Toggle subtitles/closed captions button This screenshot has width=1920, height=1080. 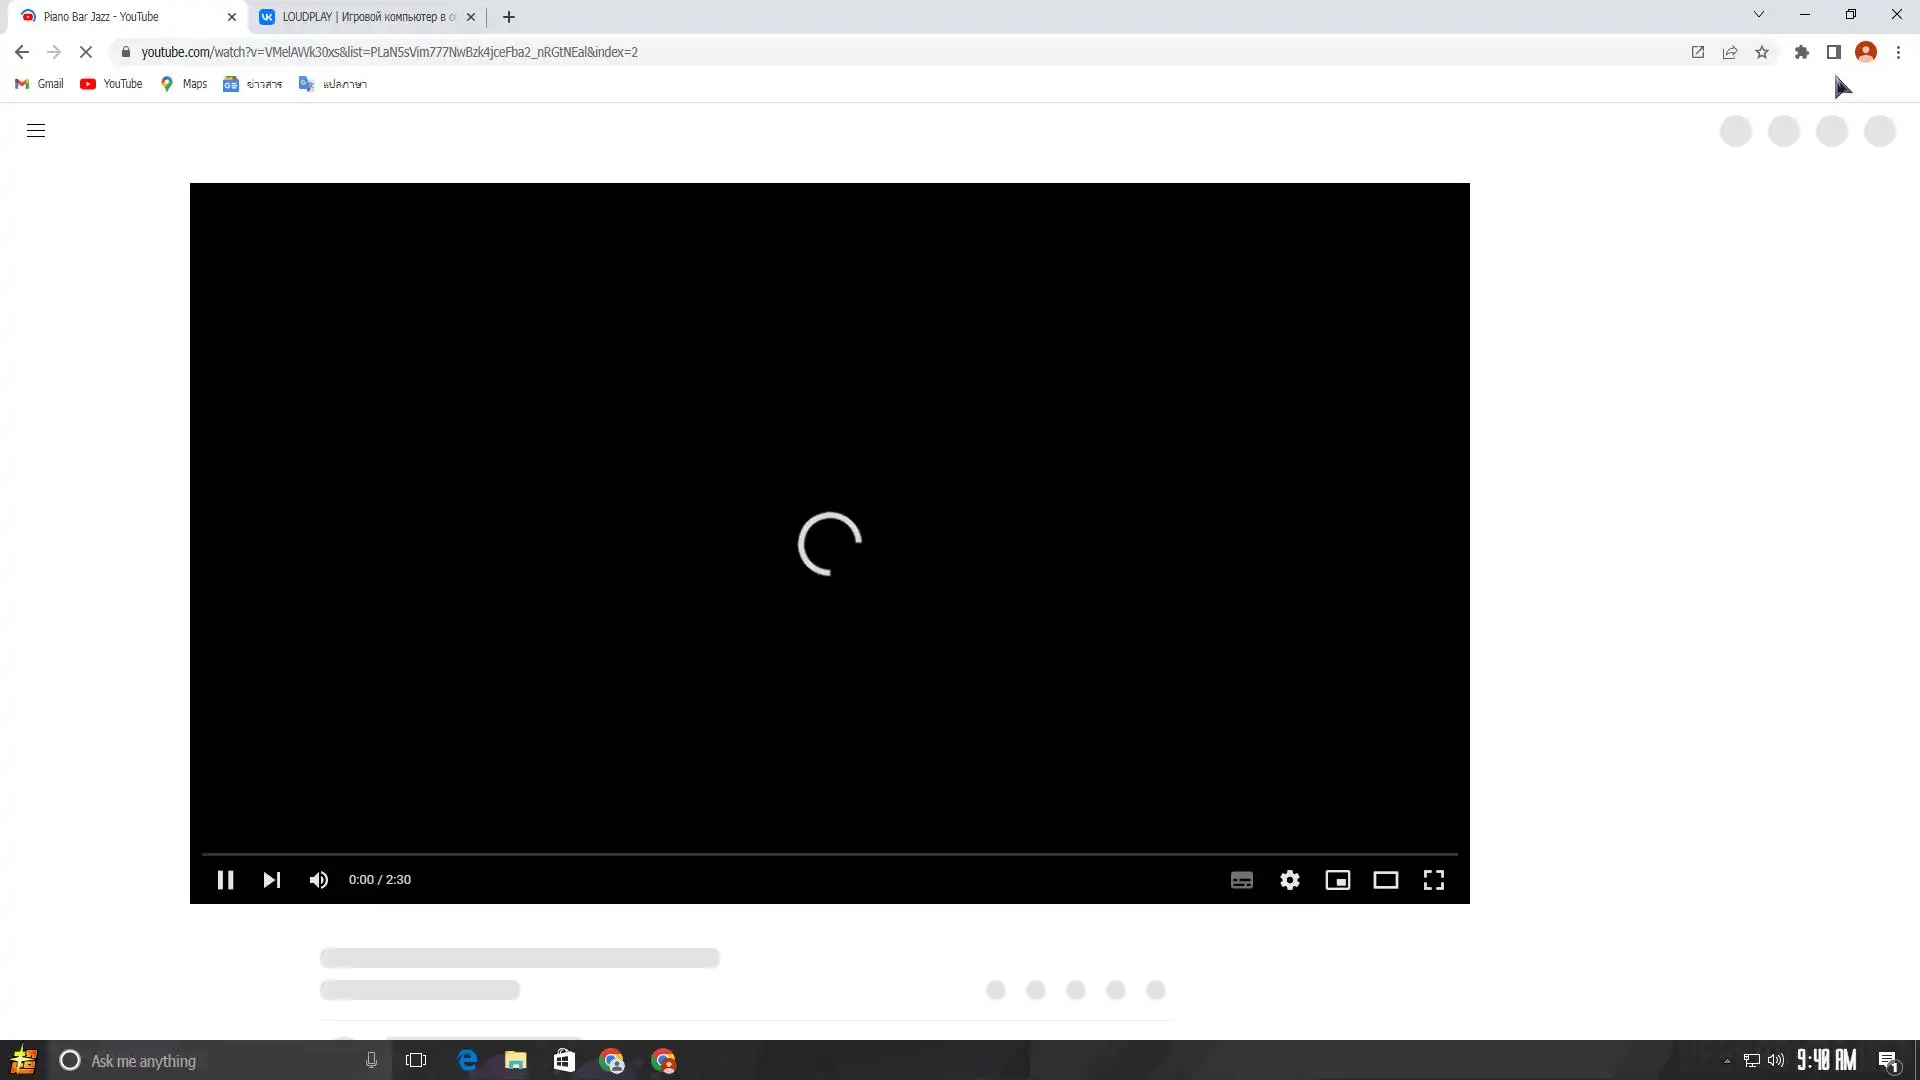[x=1241, y=880]
